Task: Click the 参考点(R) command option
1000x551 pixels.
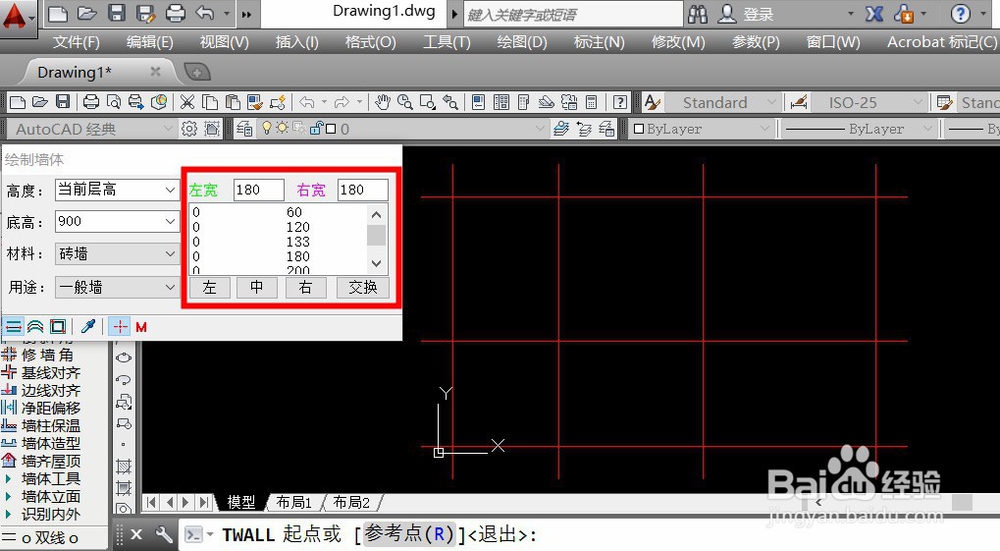Action: click(408, 534)
